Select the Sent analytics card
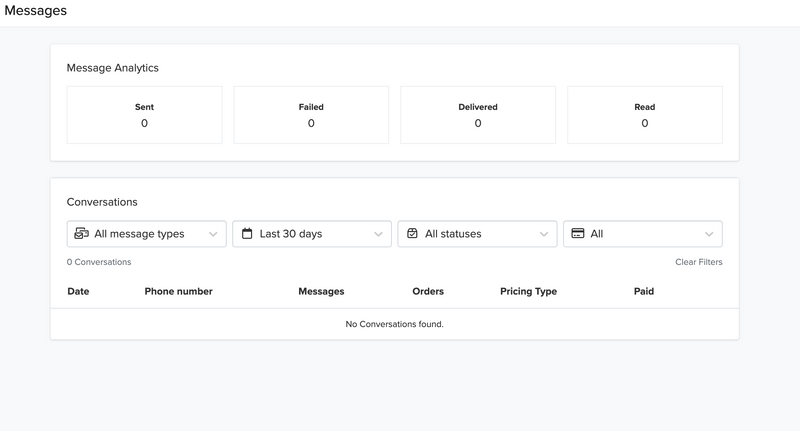The height and width of the screenshot is (431, 800). (144, 115)
